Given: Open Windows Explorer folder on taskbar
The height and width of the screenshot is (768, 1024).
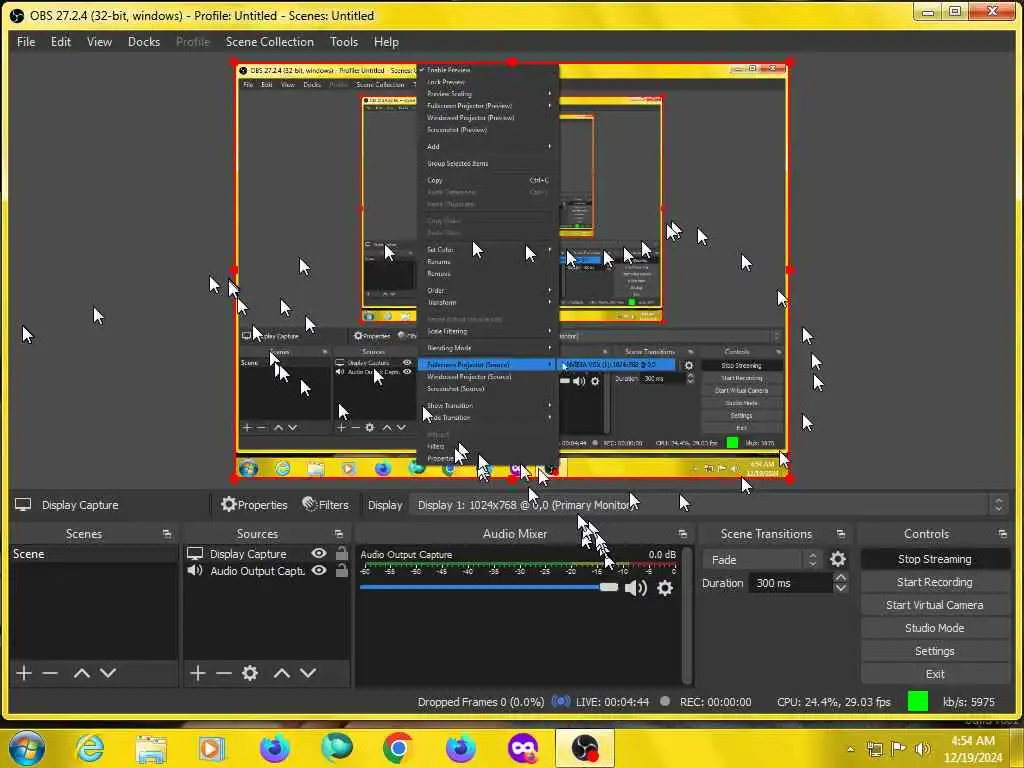Looking at the screenshot, I should coord(151,748).
